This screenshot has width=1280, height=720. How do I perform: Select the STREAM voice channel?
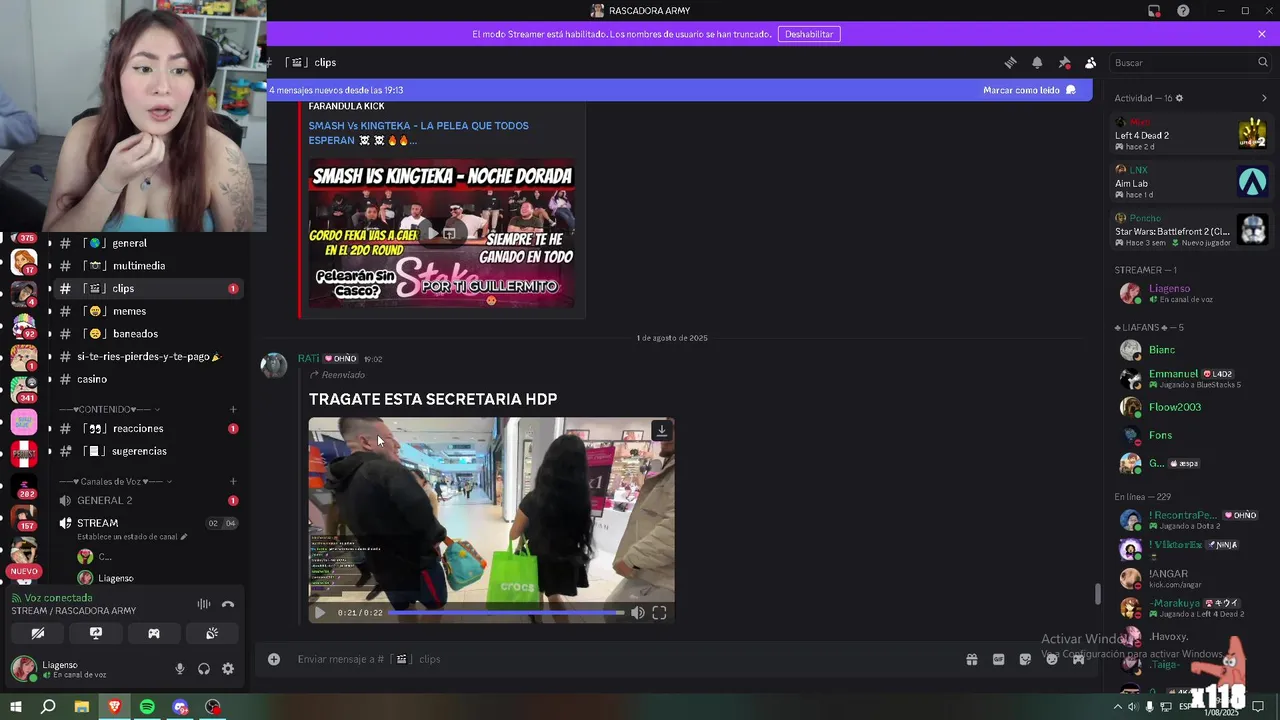(97, 523)
